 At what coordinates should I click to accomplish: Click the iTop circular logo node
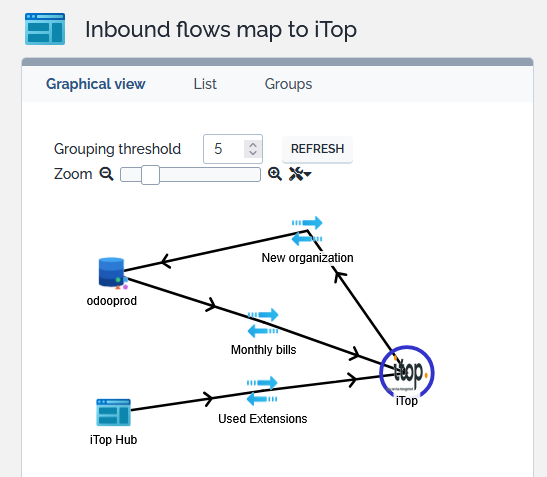point(407,372)
